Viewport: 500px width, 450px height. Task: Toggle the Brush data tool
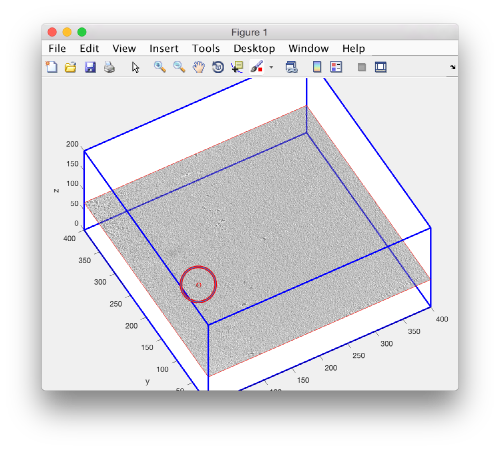(x=257, y=67)
